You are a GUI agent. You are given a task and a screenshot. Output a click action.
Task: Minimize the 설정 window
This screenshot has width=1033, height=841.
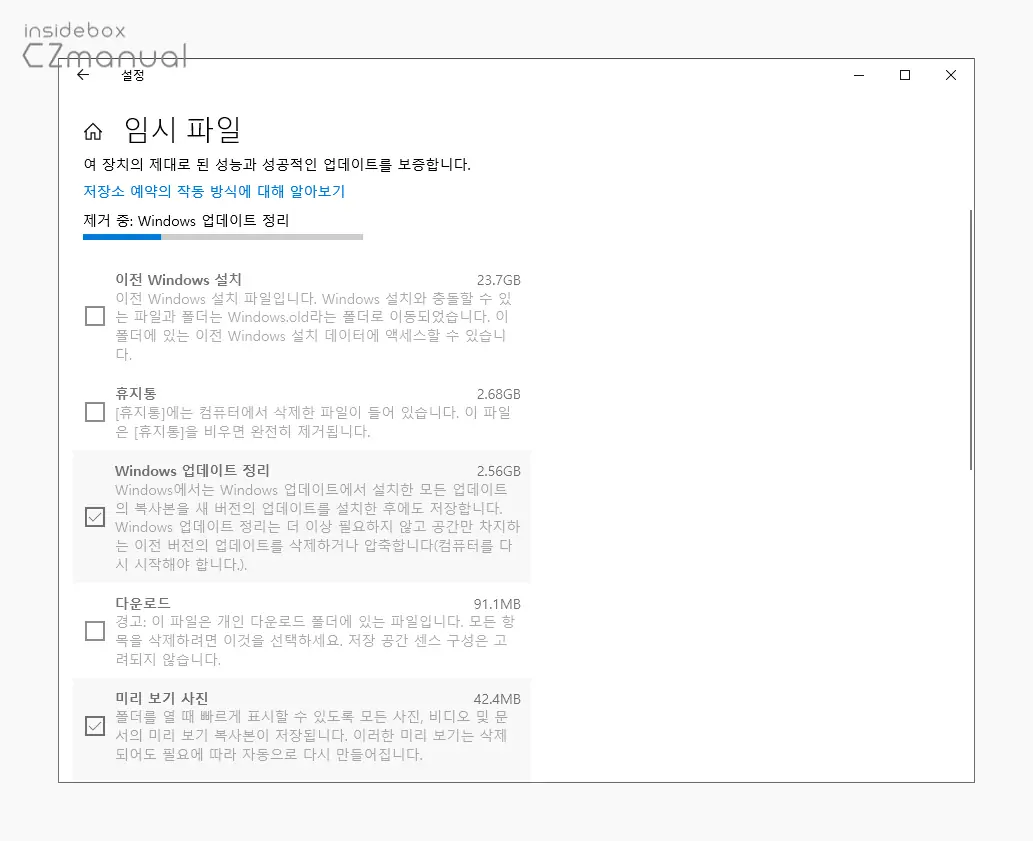[x=859, y=75]
